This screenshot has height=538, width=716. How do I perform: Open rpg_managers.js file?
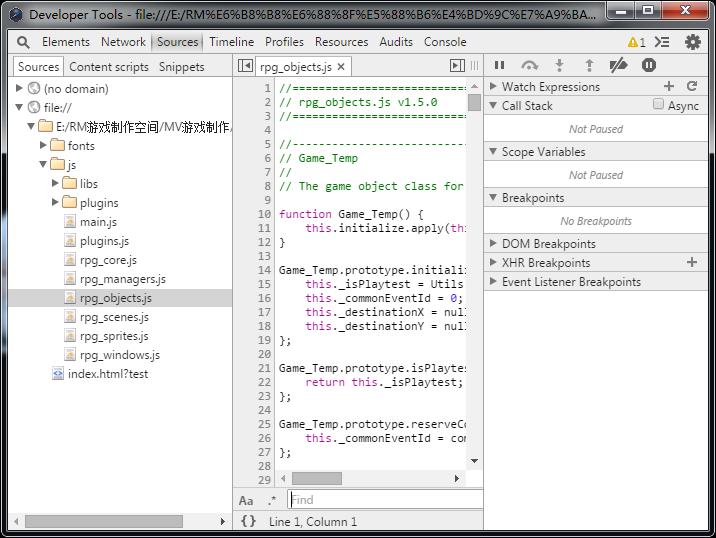[x=123, y=279]
